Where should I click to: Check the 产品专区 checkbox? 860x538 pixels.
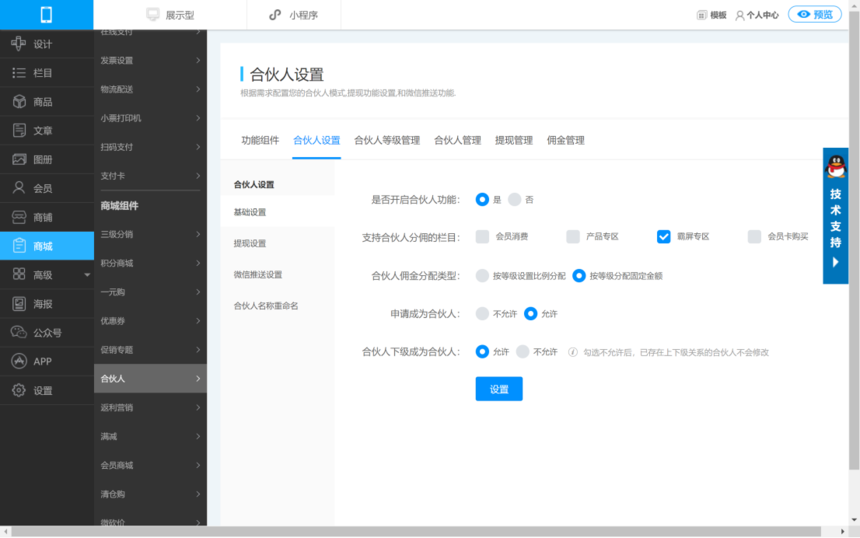point(573,237)
